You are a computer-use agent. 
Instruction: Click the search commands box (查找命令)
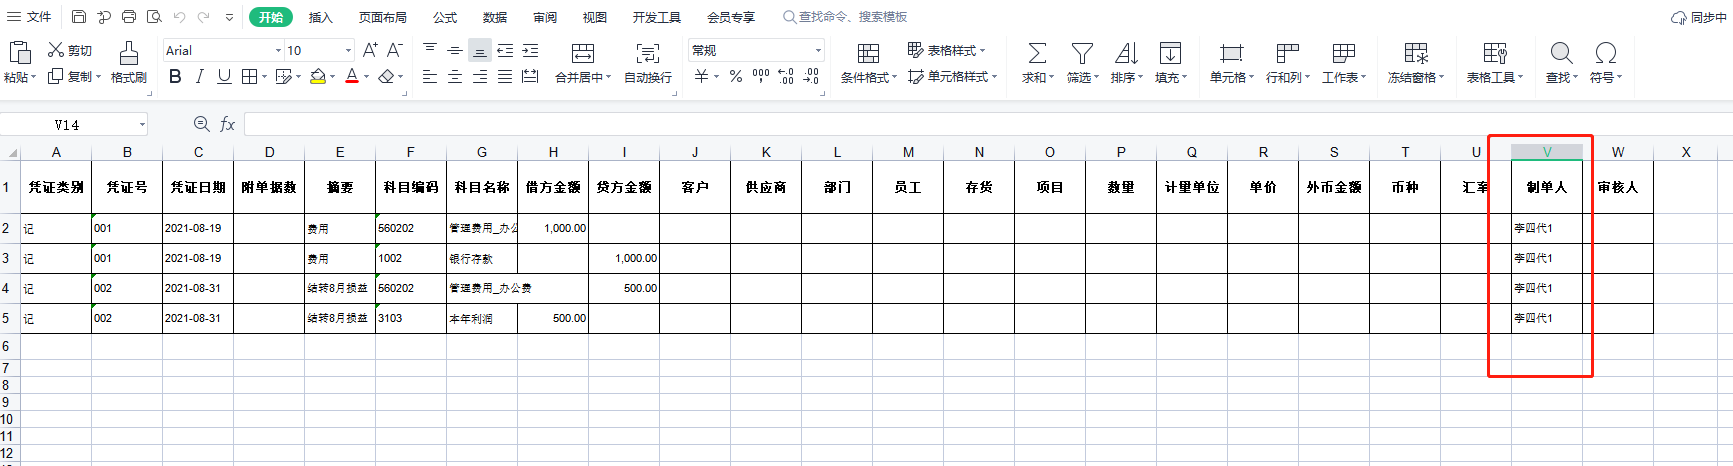[846, 17]
